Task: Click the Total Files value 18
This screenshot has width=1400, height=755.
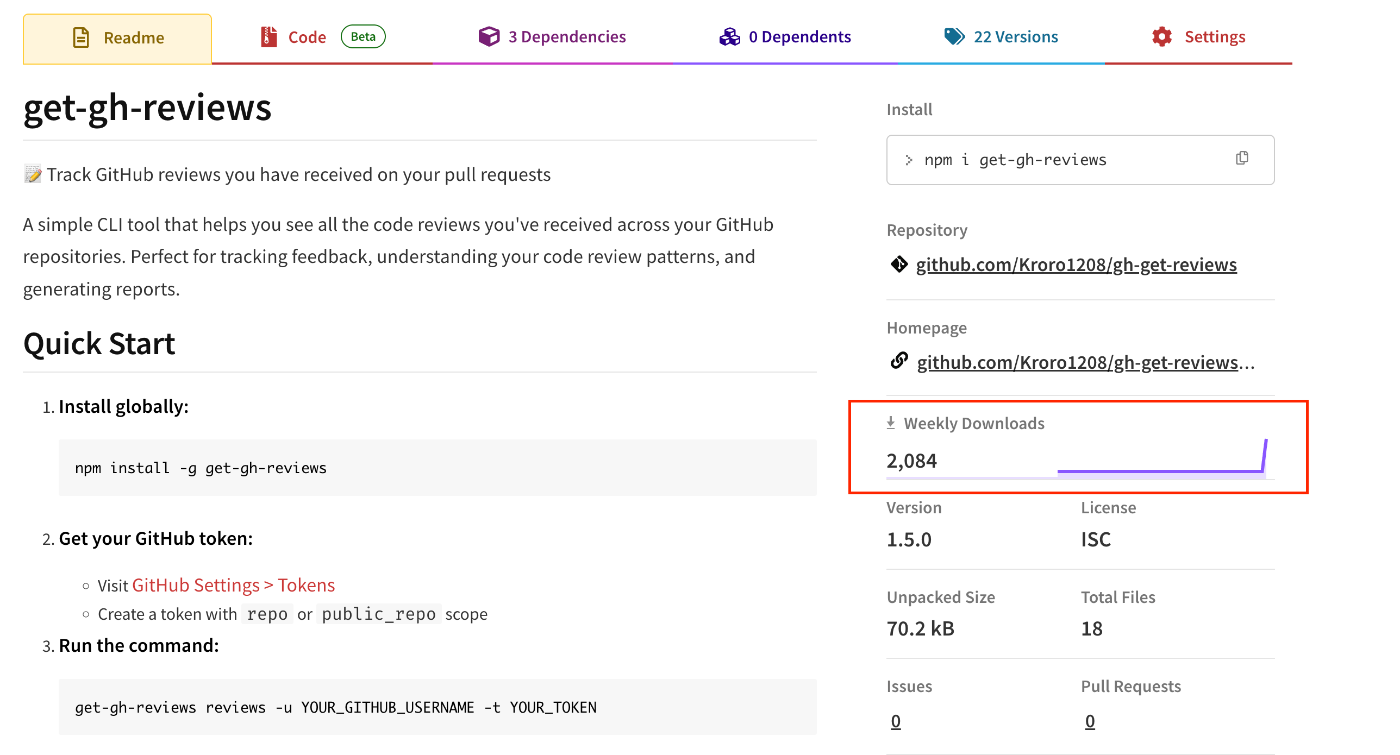Action: 1092,629
